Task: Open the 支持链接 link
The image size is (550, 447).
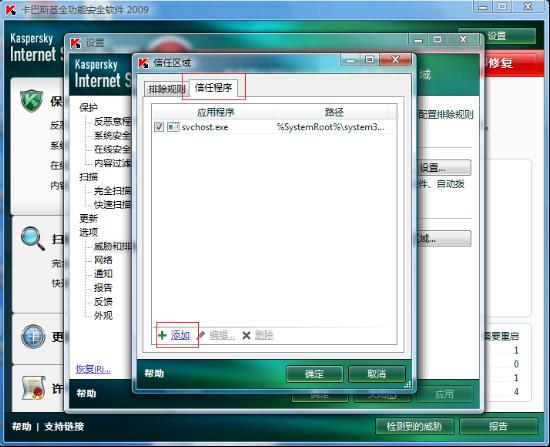Action: pyautogui.click(x=64, y=427)
